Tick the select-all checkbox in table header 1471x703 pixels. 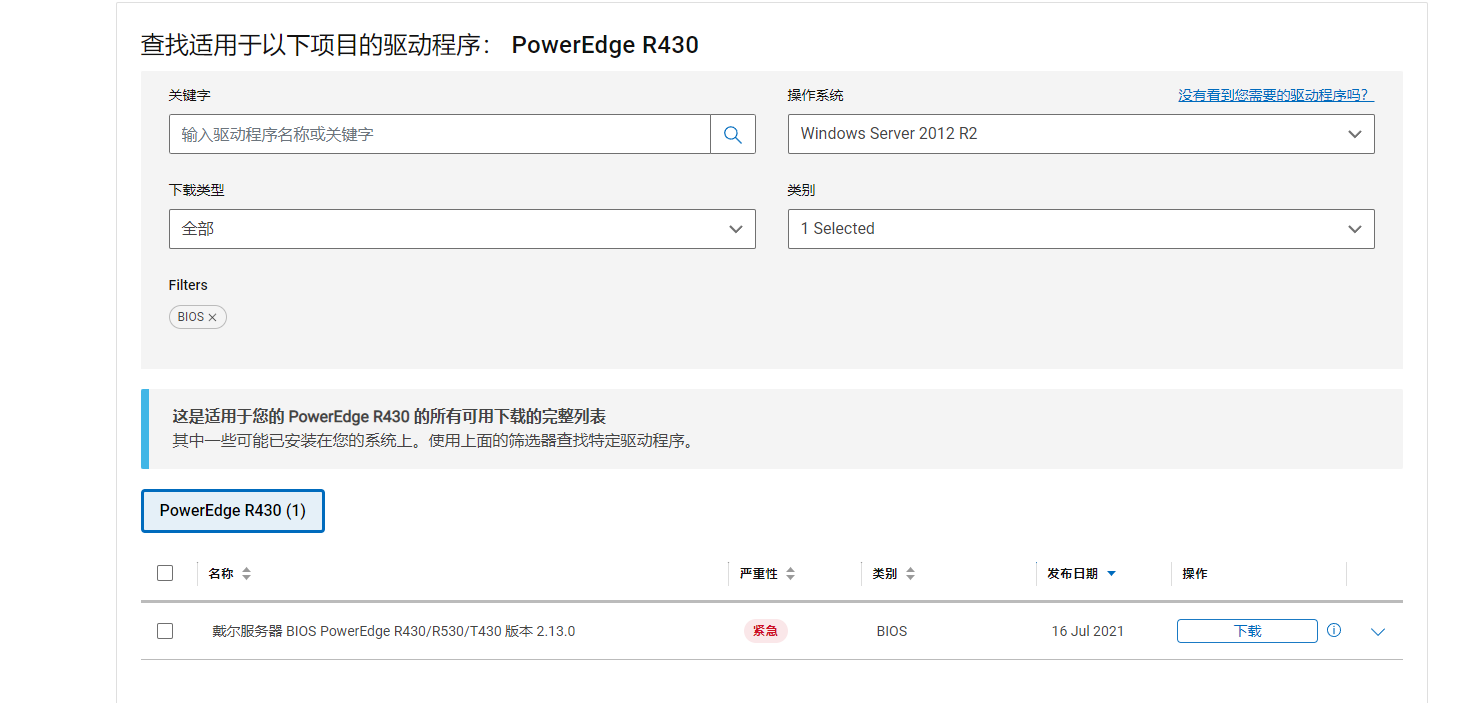(x=165, y=573)
